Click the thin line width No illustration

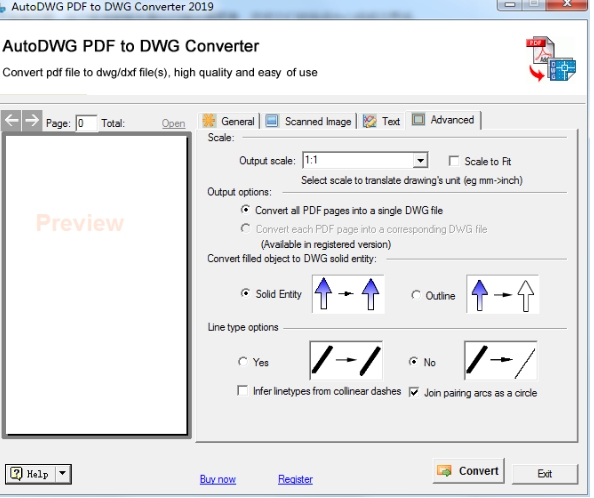click(x=500, y=360)
